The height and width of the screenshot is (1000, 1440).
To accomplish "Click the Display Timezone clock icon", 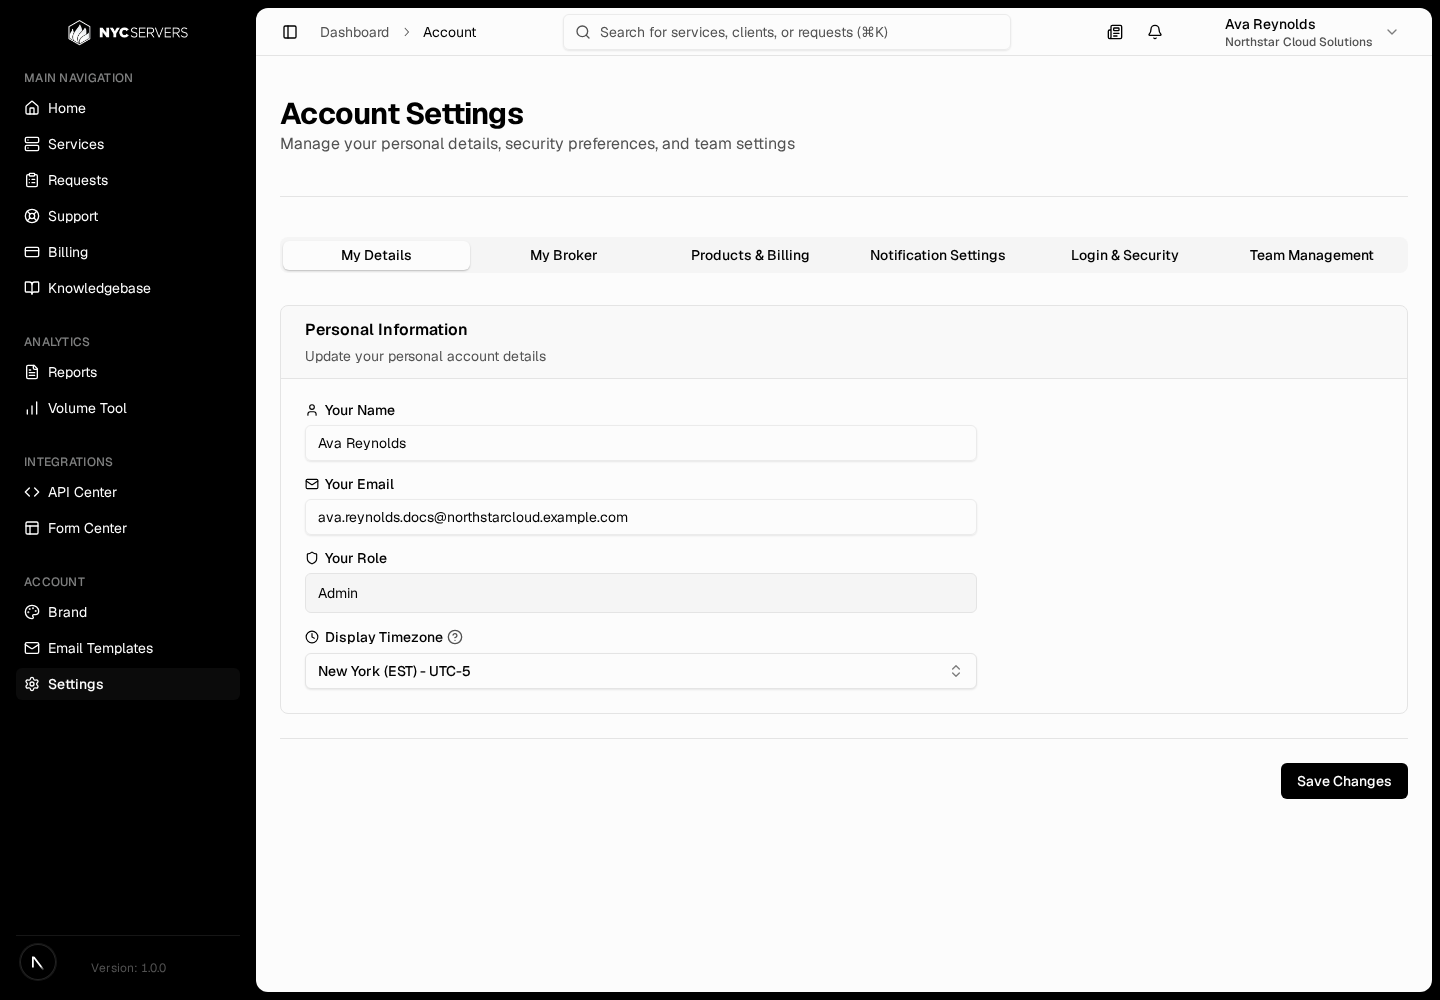I will pyautogui.click(x=312, y=637).
